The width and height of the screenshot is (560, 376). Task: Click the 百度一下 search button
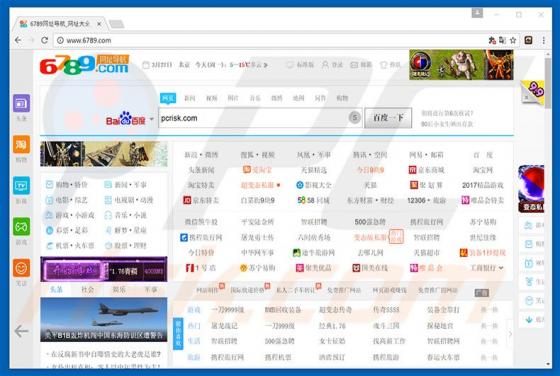(x=388, y=117)
